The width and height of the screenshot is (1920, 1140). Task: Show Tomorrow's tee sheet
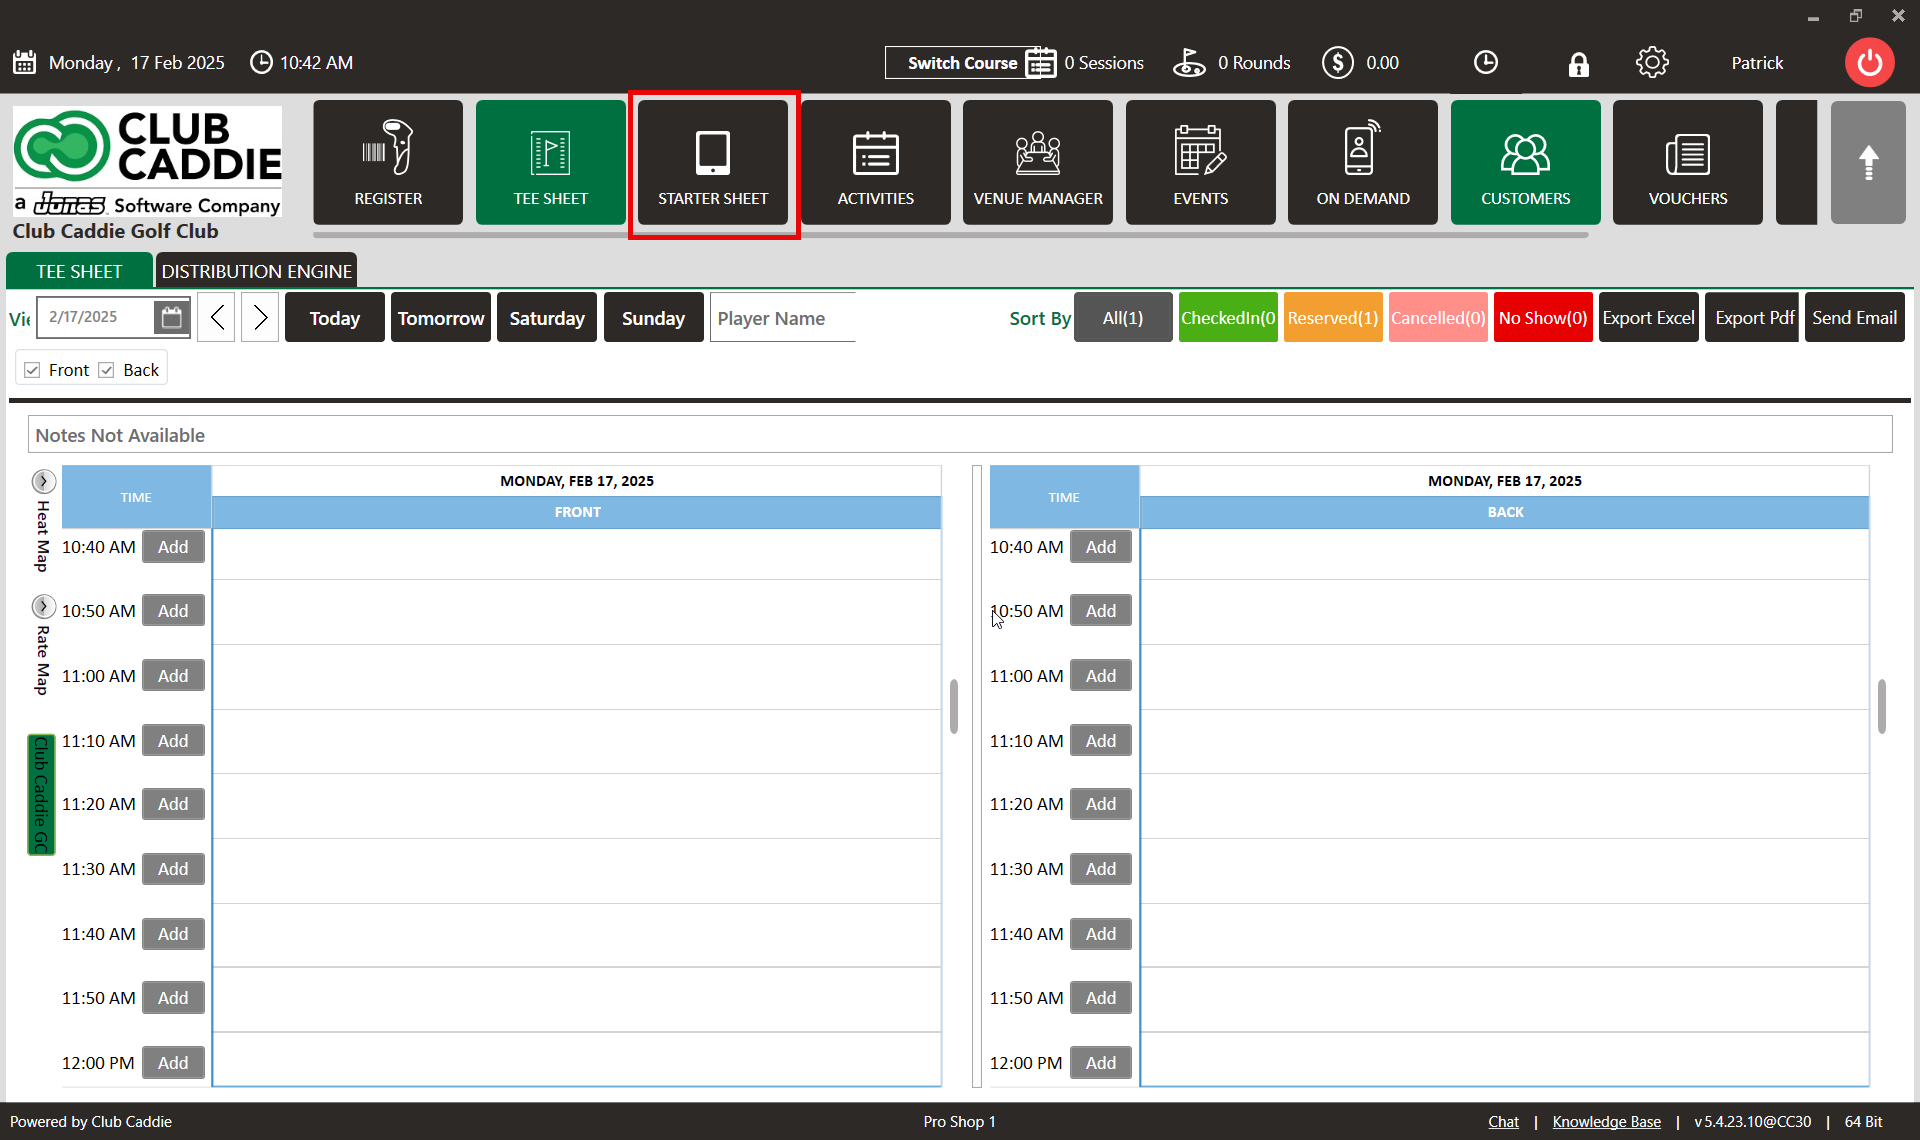[441, 317]
